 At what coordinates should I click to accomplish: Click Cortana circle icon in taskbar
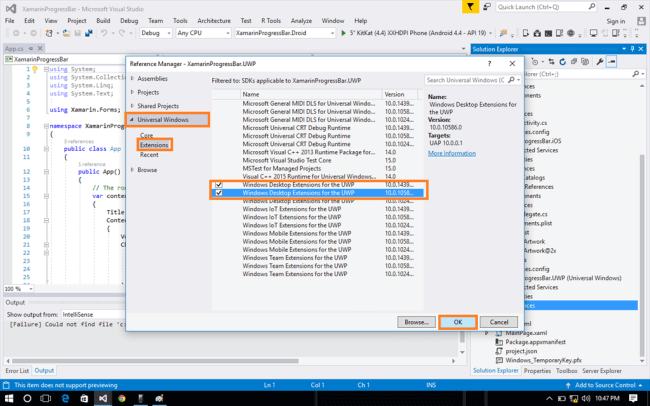coord(27,399)
